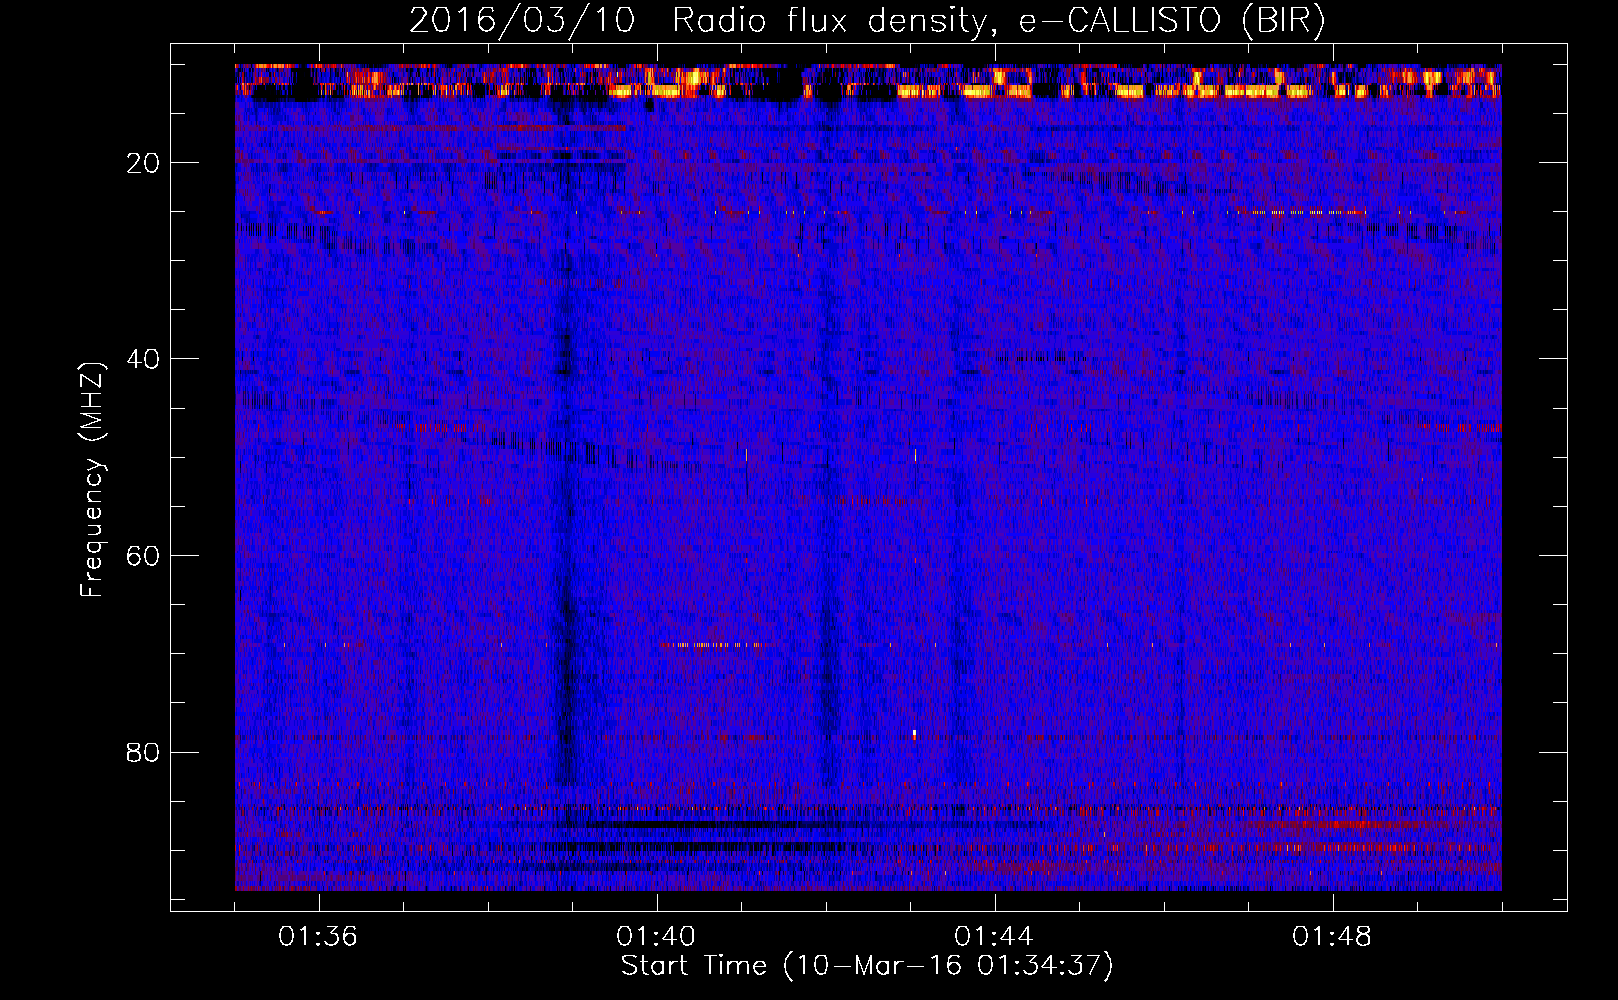Click the 01:44 time tick label
Viewport: 1618px width, 1000px height.
click(994, 936)
